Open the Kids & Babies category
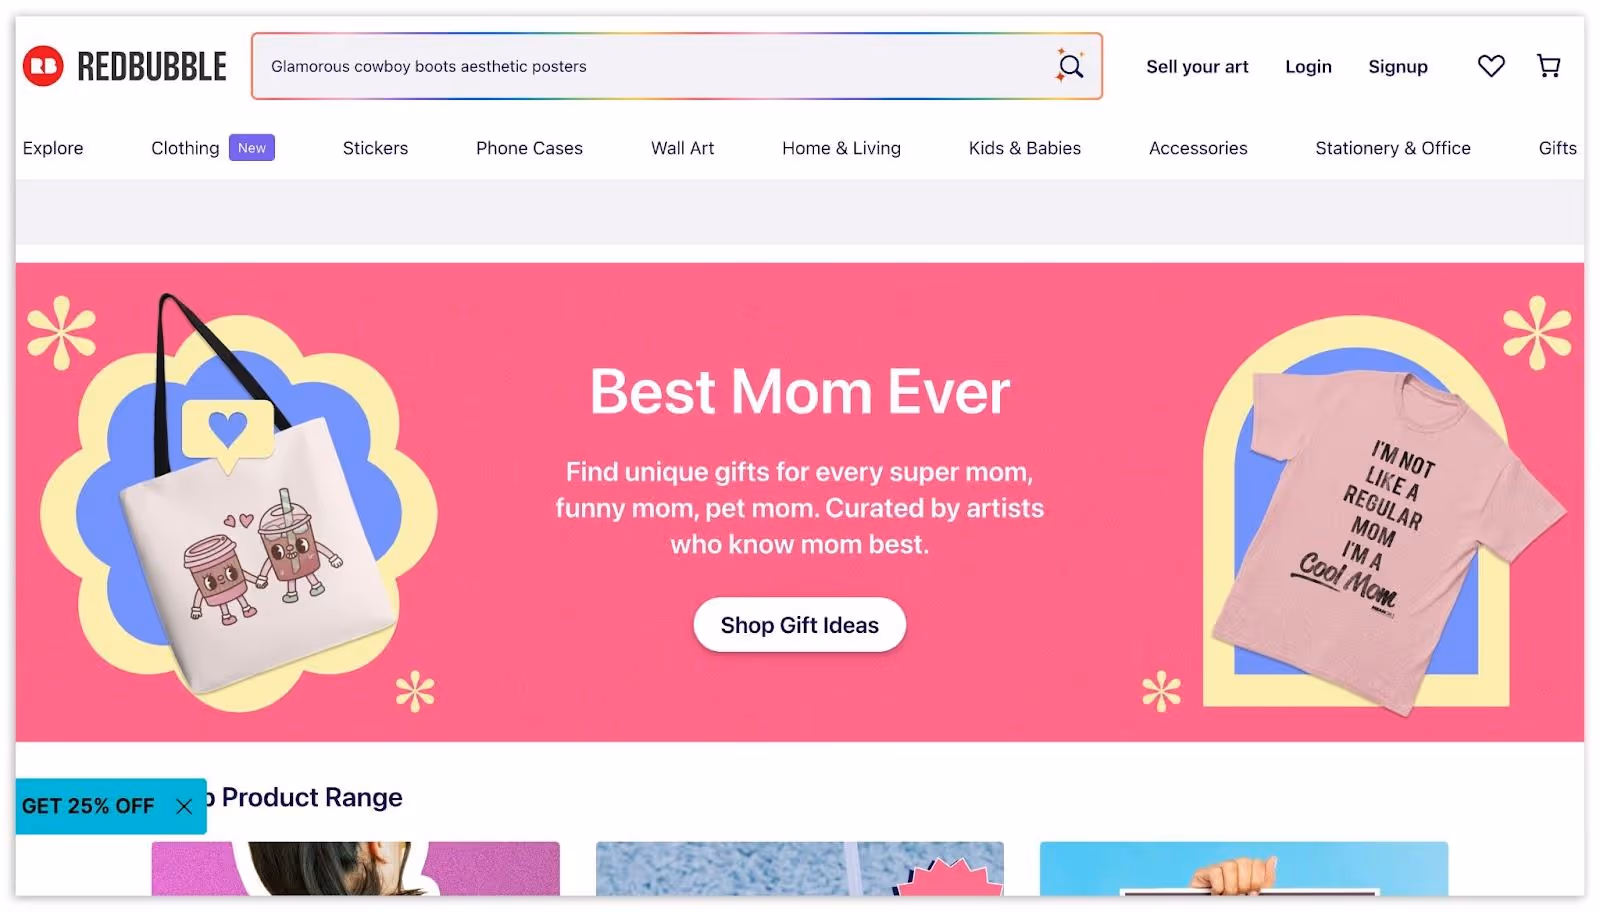1600x912 pixels. pos(1025,148)
